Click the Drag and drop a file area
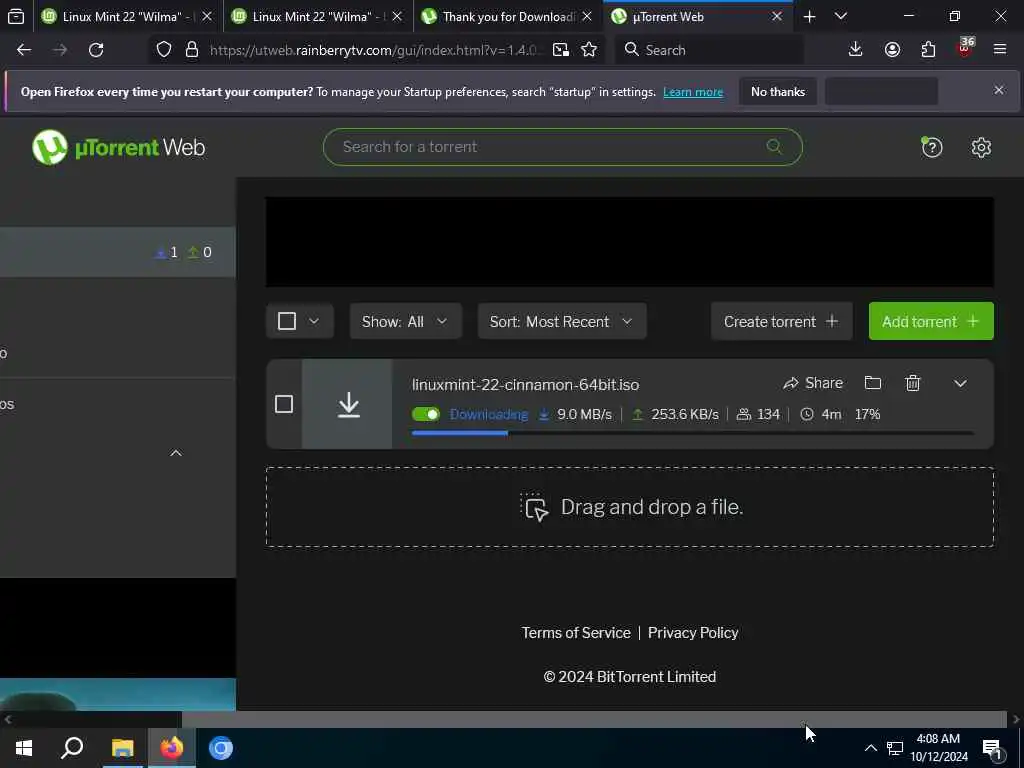The width and height of the screenshot is (1024, 768). click(x=630, y=507)
